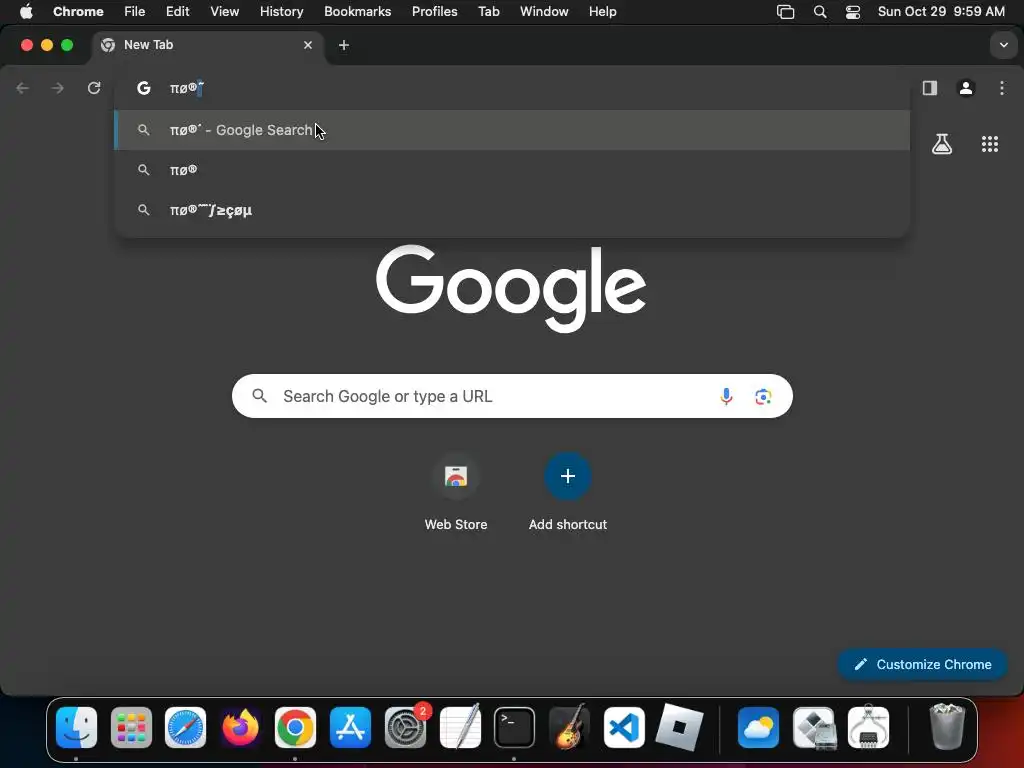Click the Chrome icon in the Dock
The width and height of the screenshot is (1024, 768).
295,728
